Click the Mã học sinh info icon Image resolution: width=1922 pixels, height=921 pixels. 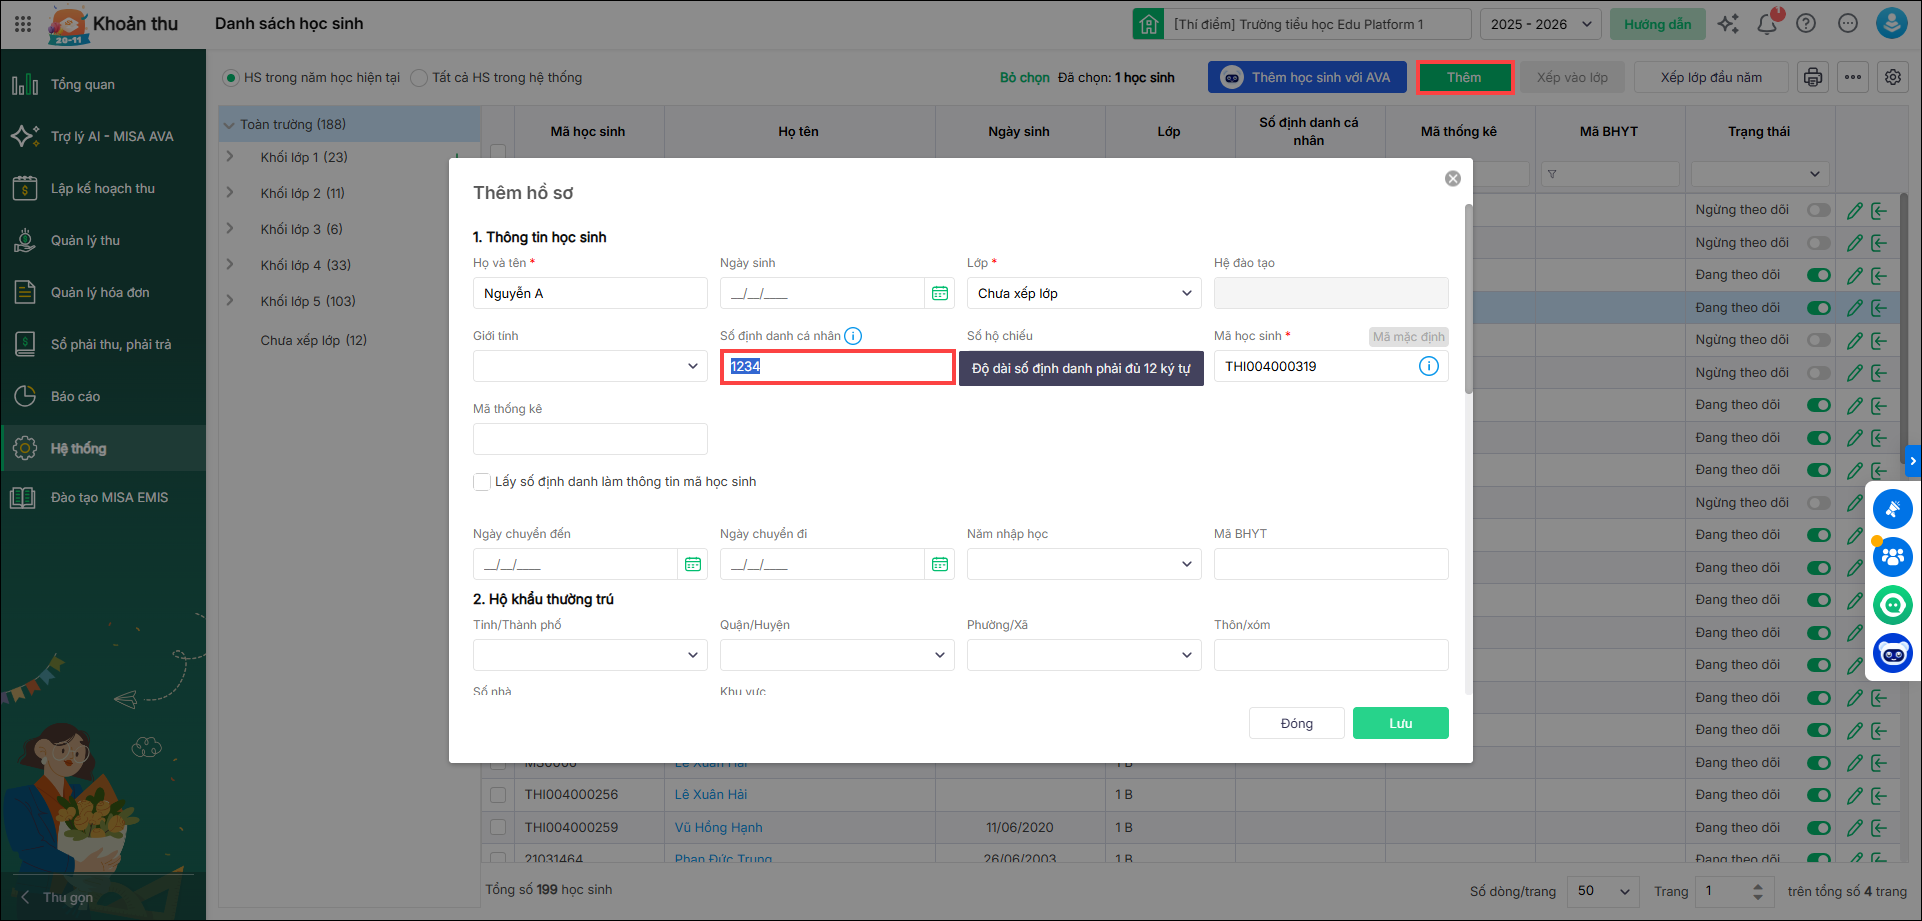[1428, 366]
